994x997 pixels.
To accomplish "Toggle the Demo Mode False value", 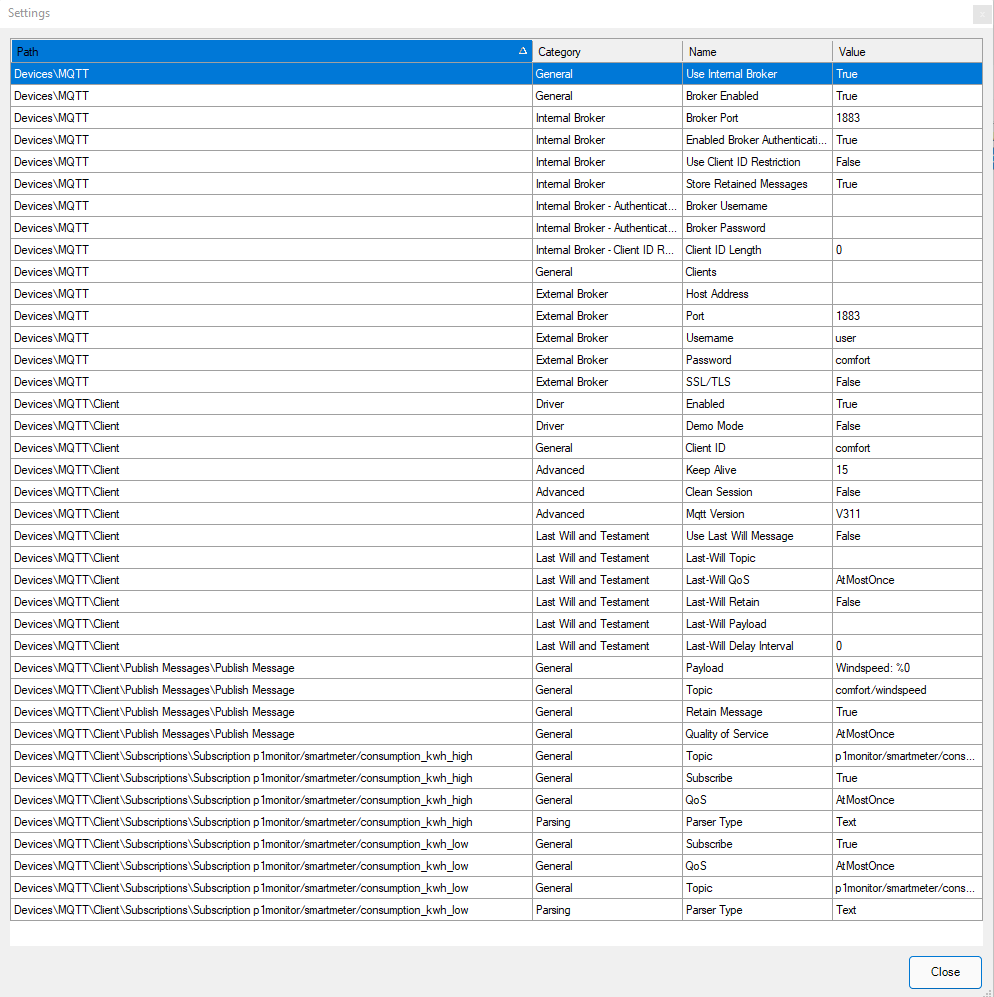I will point(907,426).
